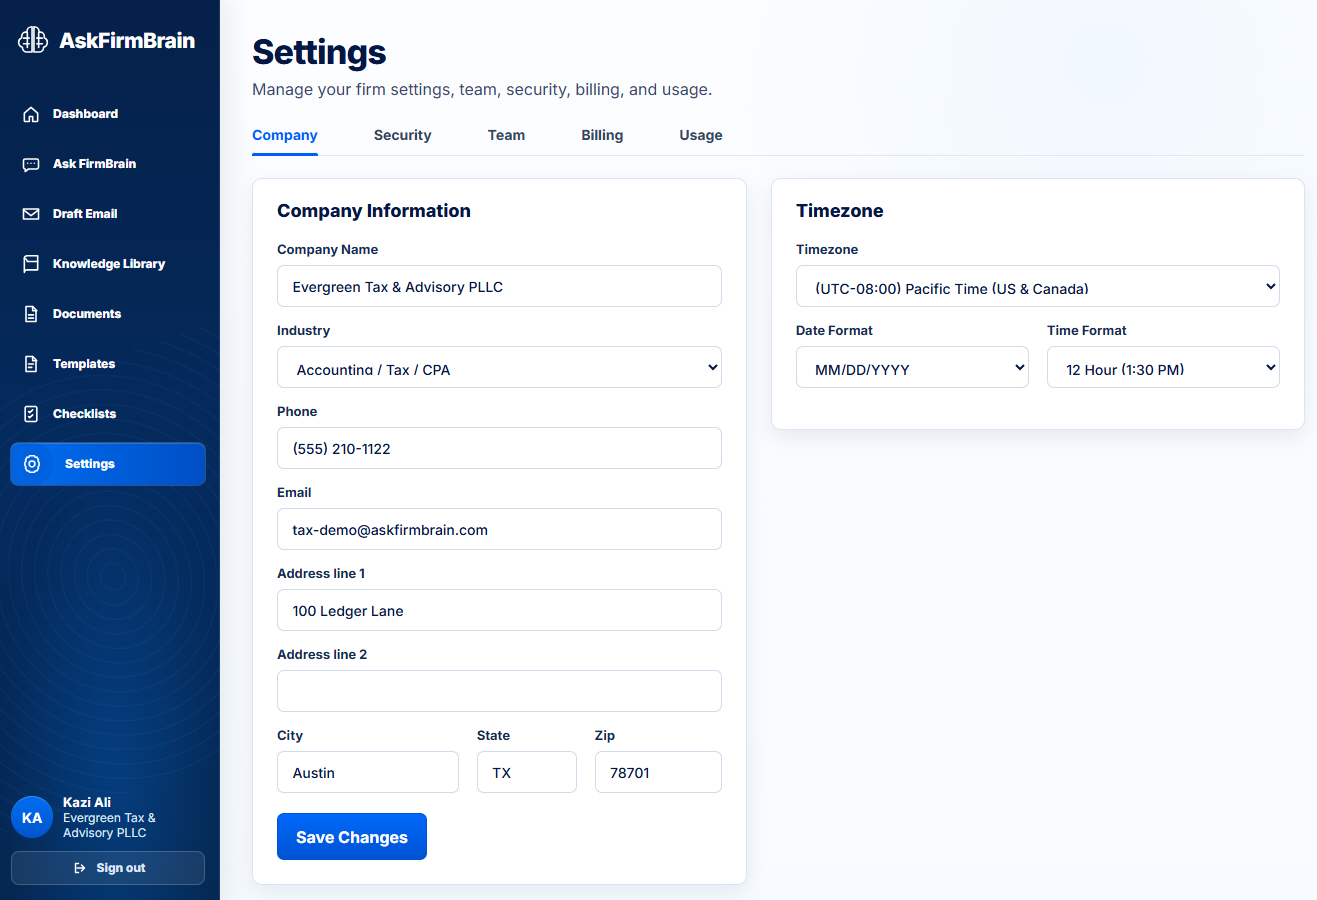
Task: Click the Draft Email envelope icon
Action: pos(31,214)
